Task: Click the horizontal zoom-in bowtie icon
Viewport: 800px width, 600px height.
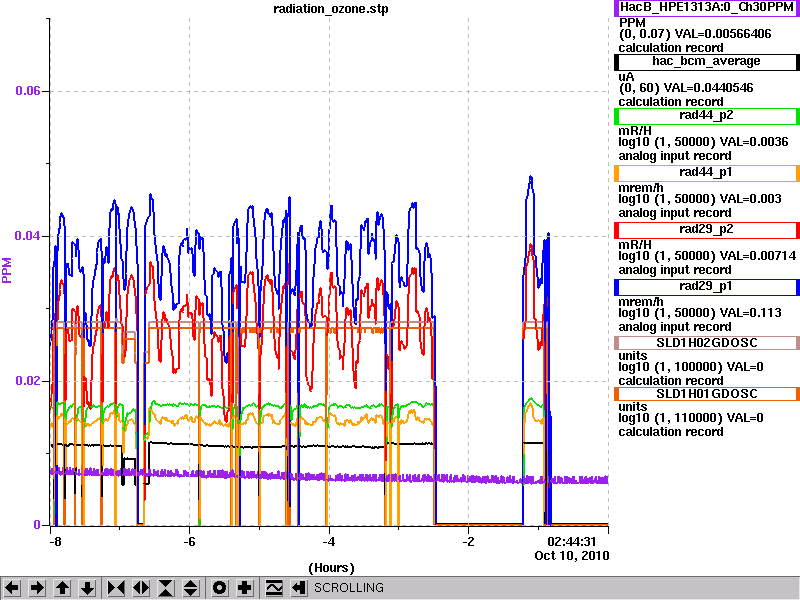Action: point(116,588)
